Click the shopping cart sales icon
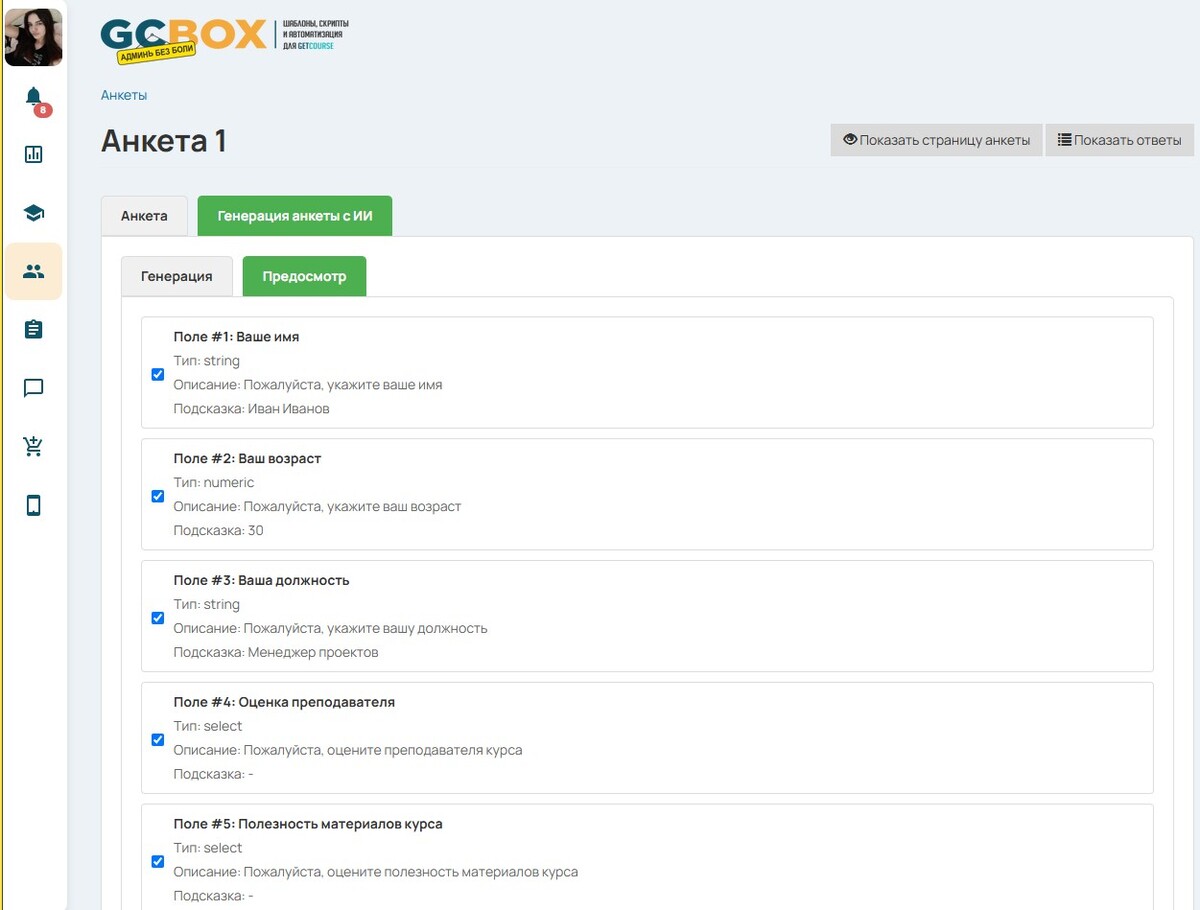This screenshot has height=910, width=1200. point(34,446)
